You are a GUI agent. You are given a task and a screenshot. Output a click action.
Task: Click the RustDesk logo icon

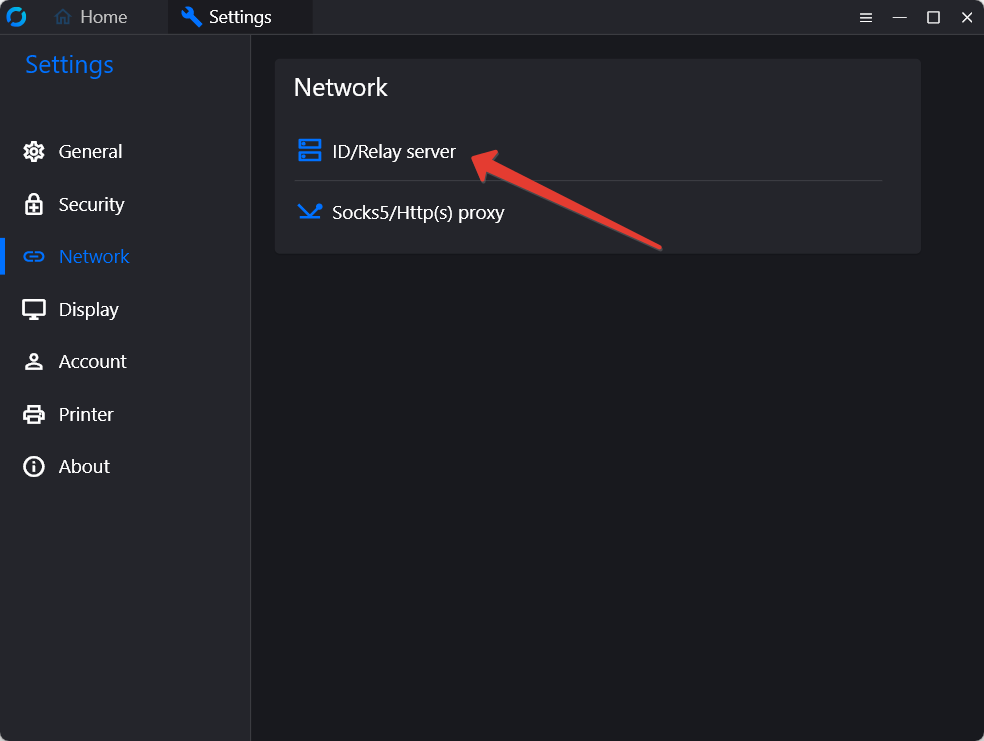pos(16,17)
